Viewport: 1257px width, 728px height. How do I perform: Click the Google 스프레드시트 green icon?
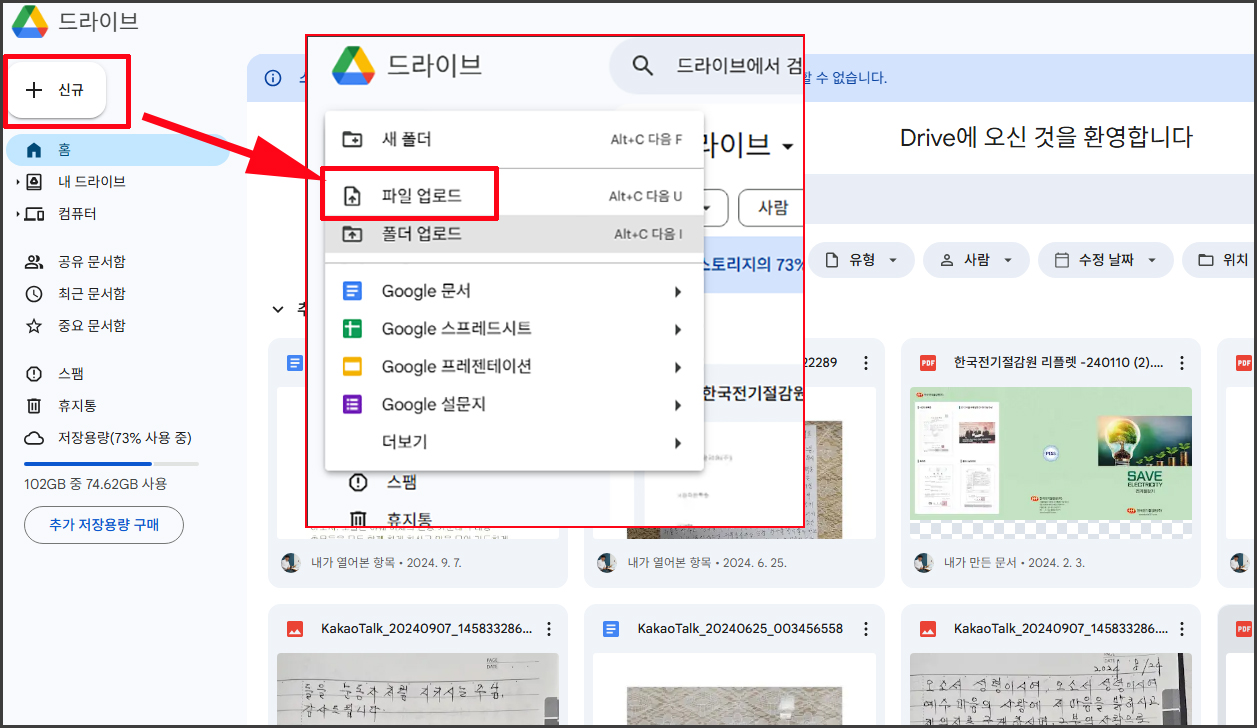(x=352, y=329)
